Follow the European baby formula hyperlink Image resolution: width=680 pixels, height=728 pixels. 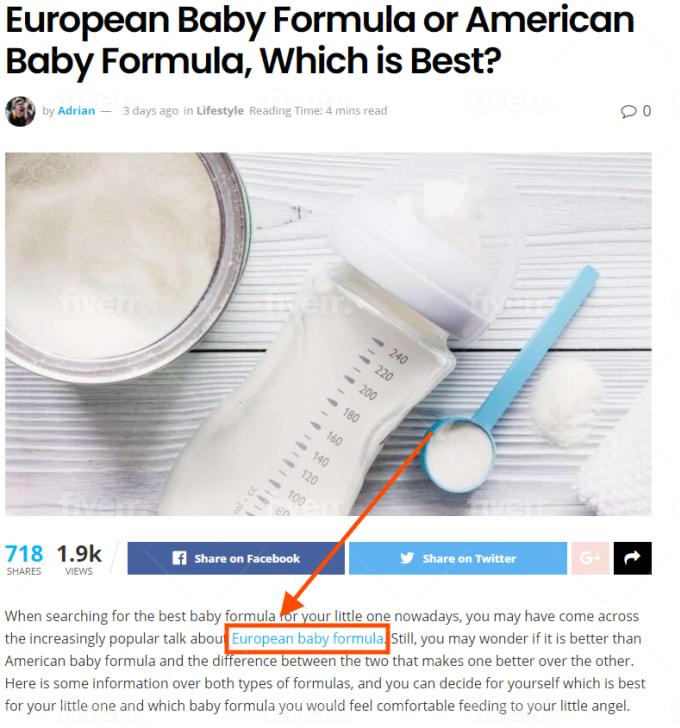pyautogui.click(x=307, y=639)
